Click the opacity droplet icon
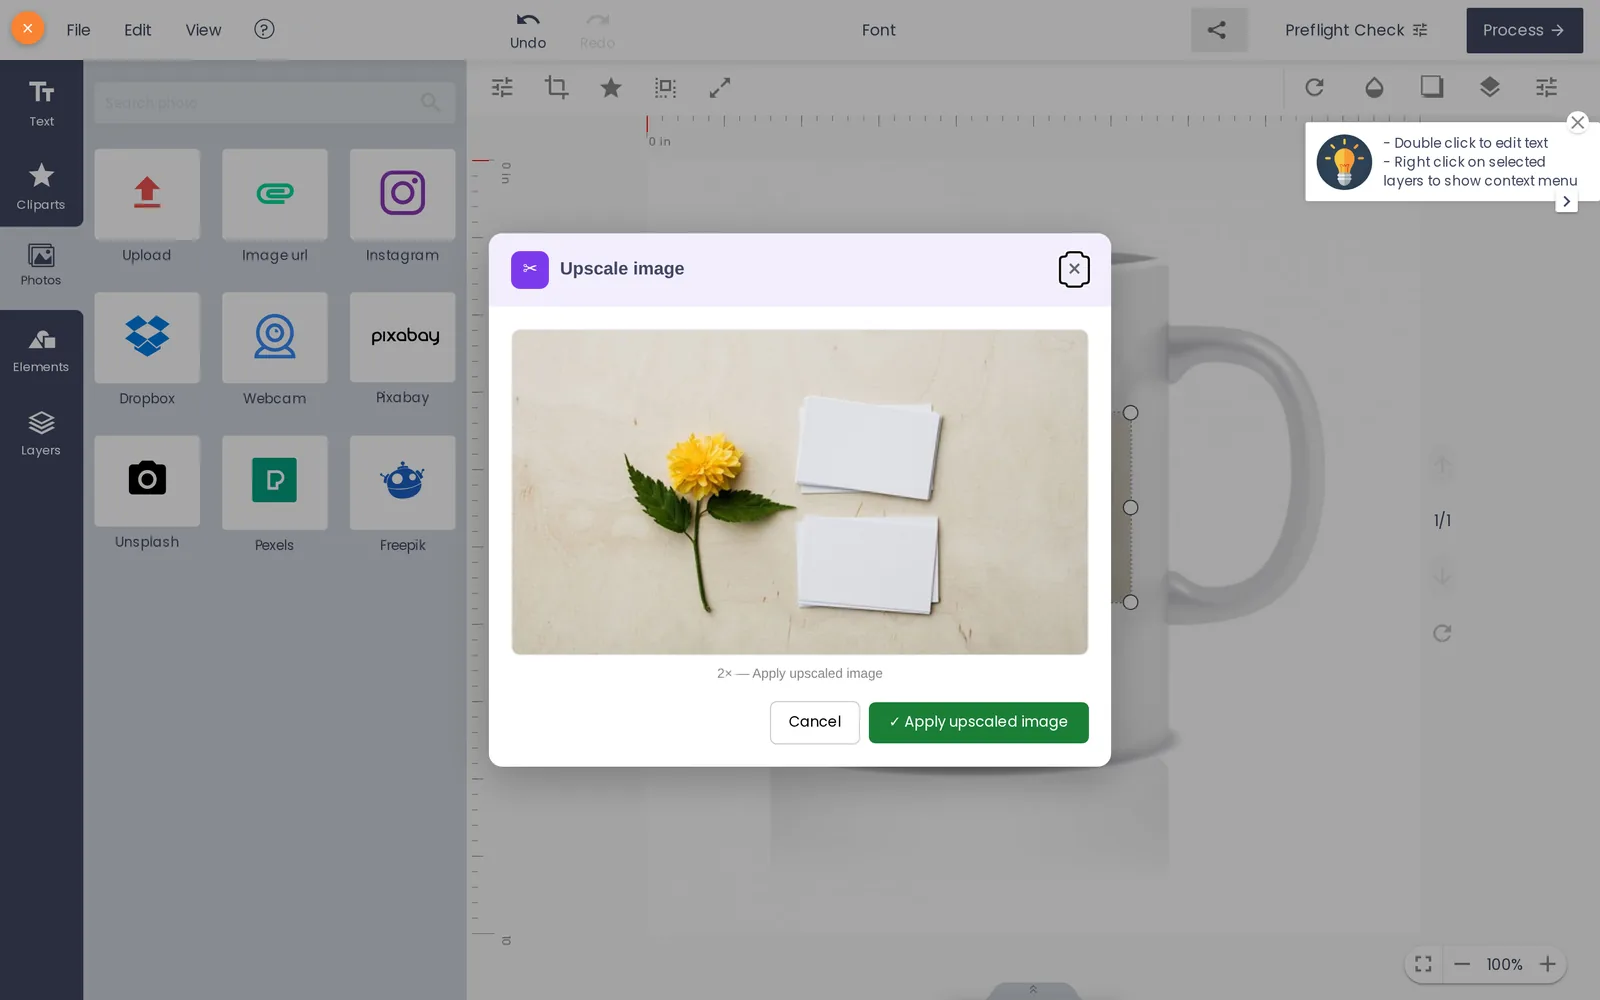Screen dimensions: 1600x1000 1374,87
